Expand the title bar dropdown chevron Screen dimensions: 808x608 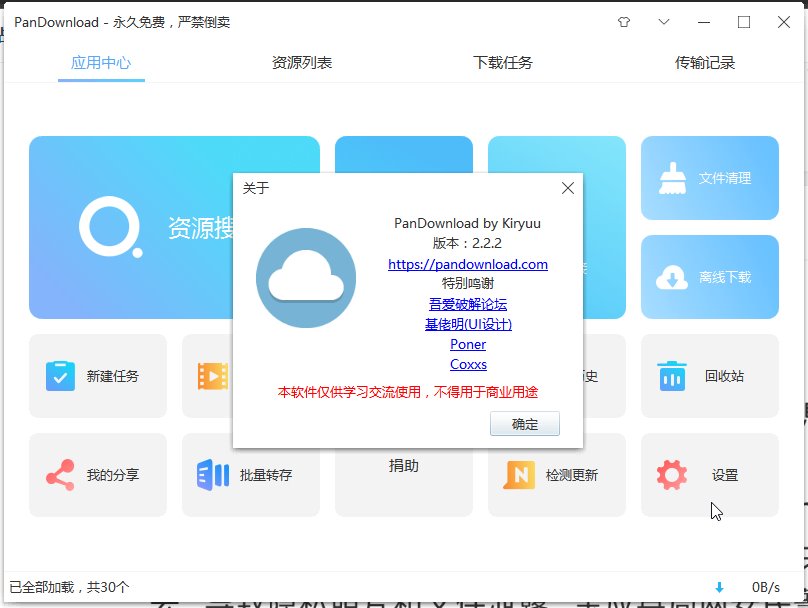(664, 22)
